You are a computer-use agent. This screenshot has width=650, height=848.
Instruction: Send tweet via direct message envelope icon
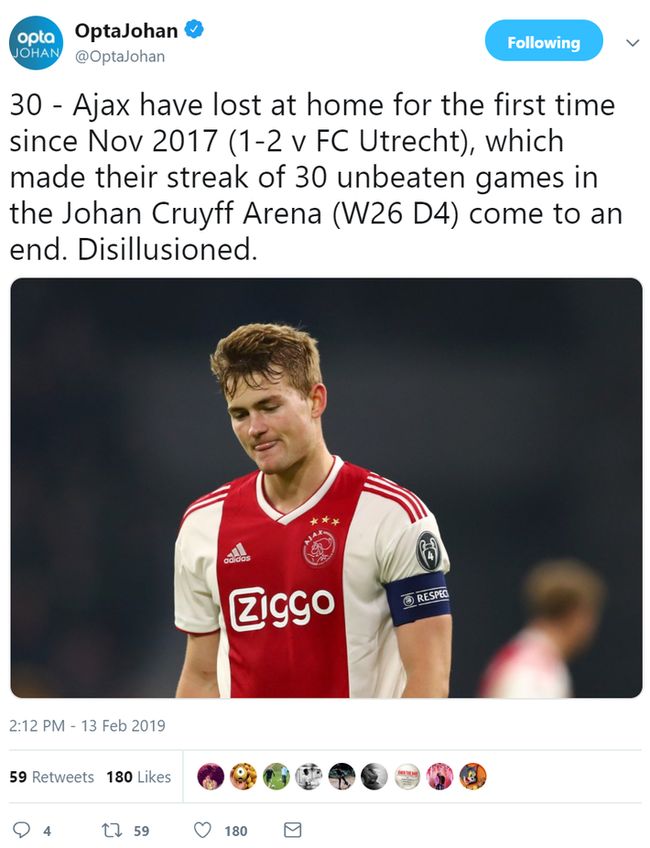coord(292,830)
